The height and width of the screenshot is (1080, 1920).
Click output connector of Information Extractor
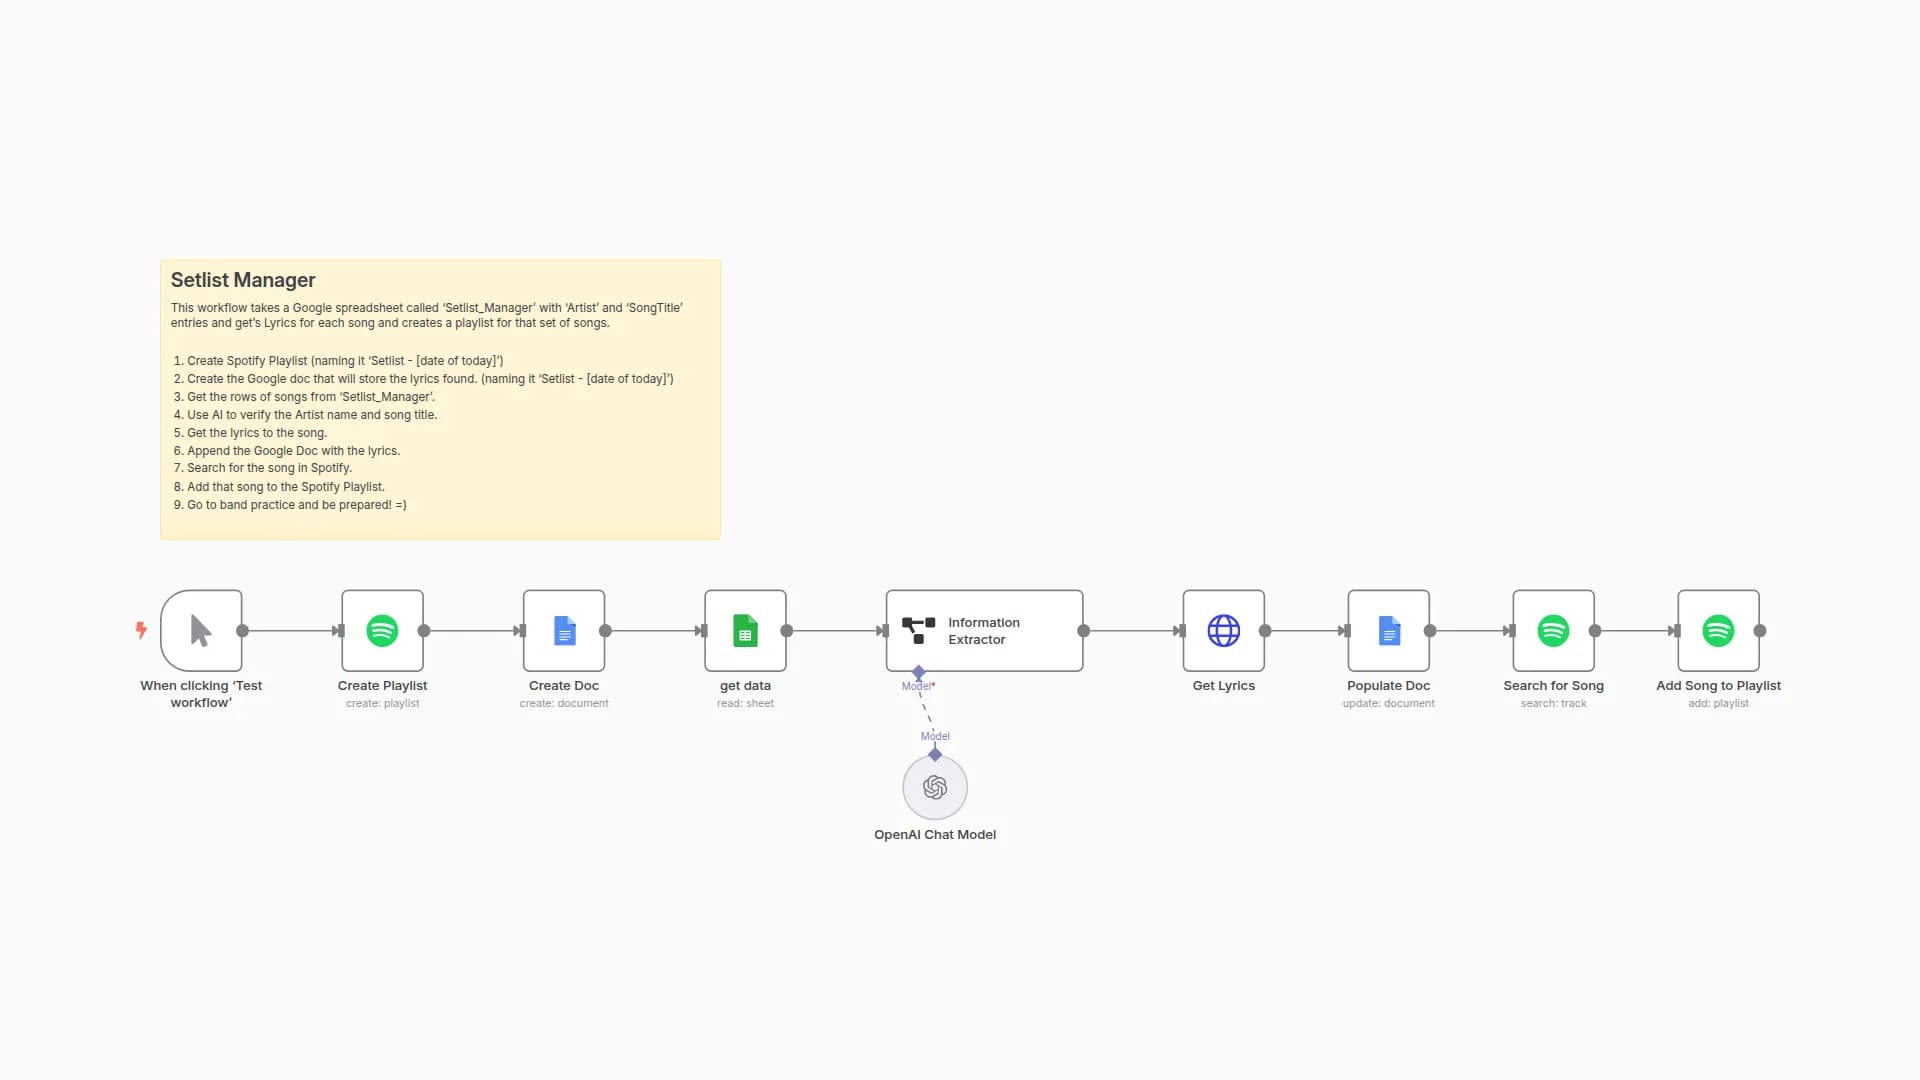click(1083, 631)
